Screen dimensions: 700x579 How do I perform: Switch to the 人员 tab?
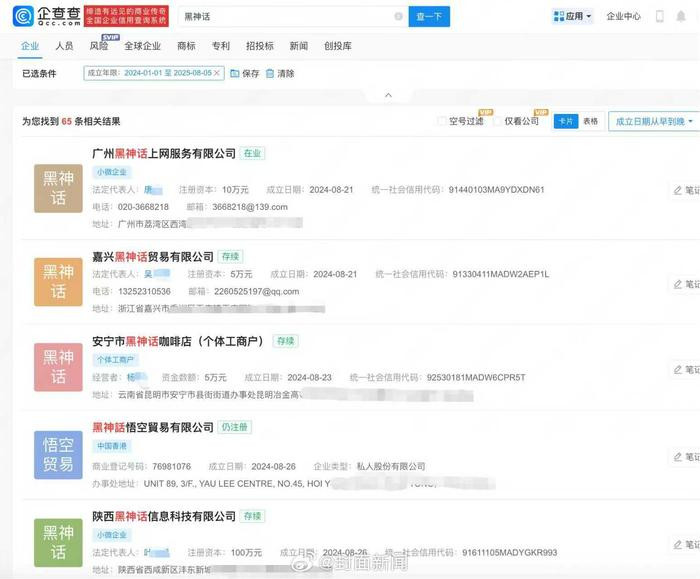click(64, 46)
